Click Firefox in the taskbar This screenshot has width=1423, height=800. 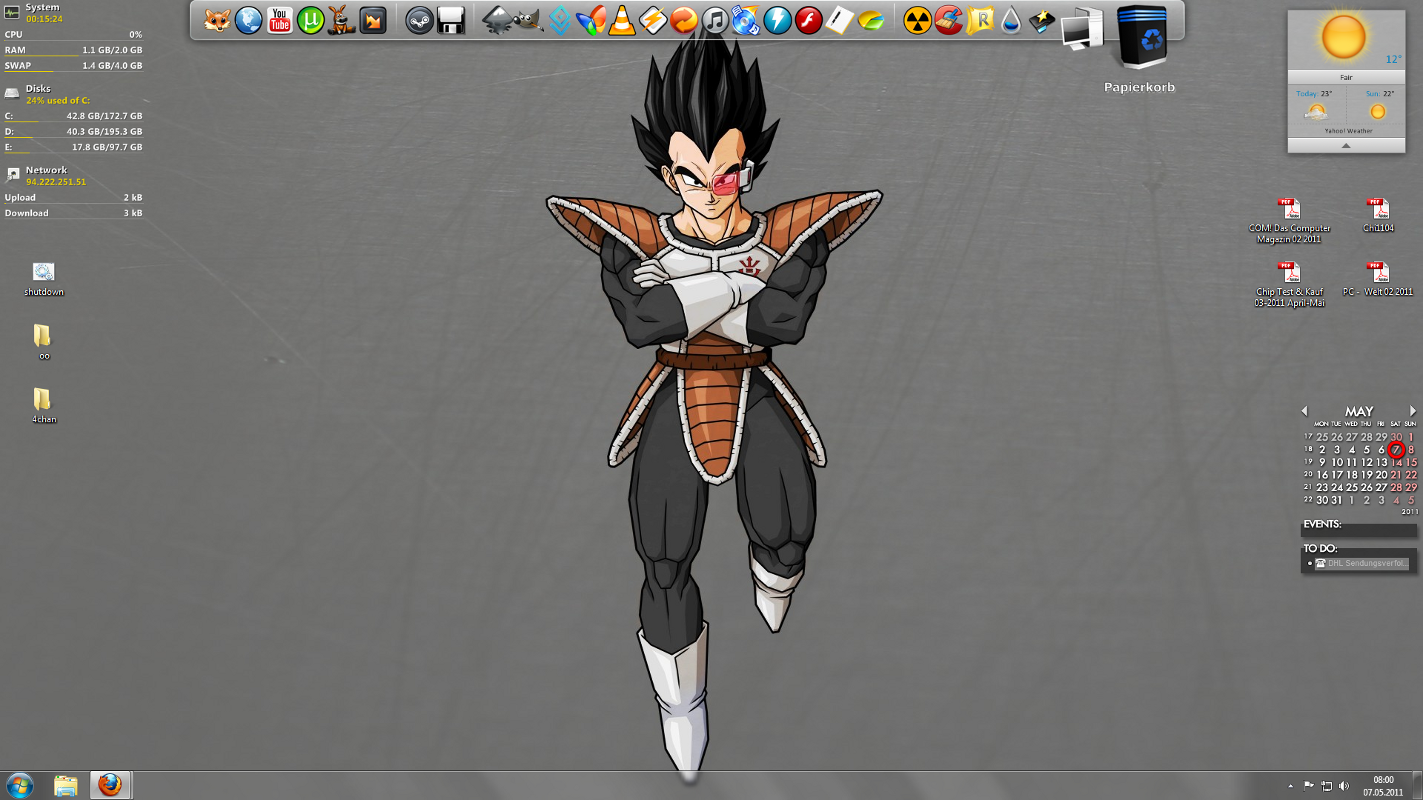coord(110,785)
